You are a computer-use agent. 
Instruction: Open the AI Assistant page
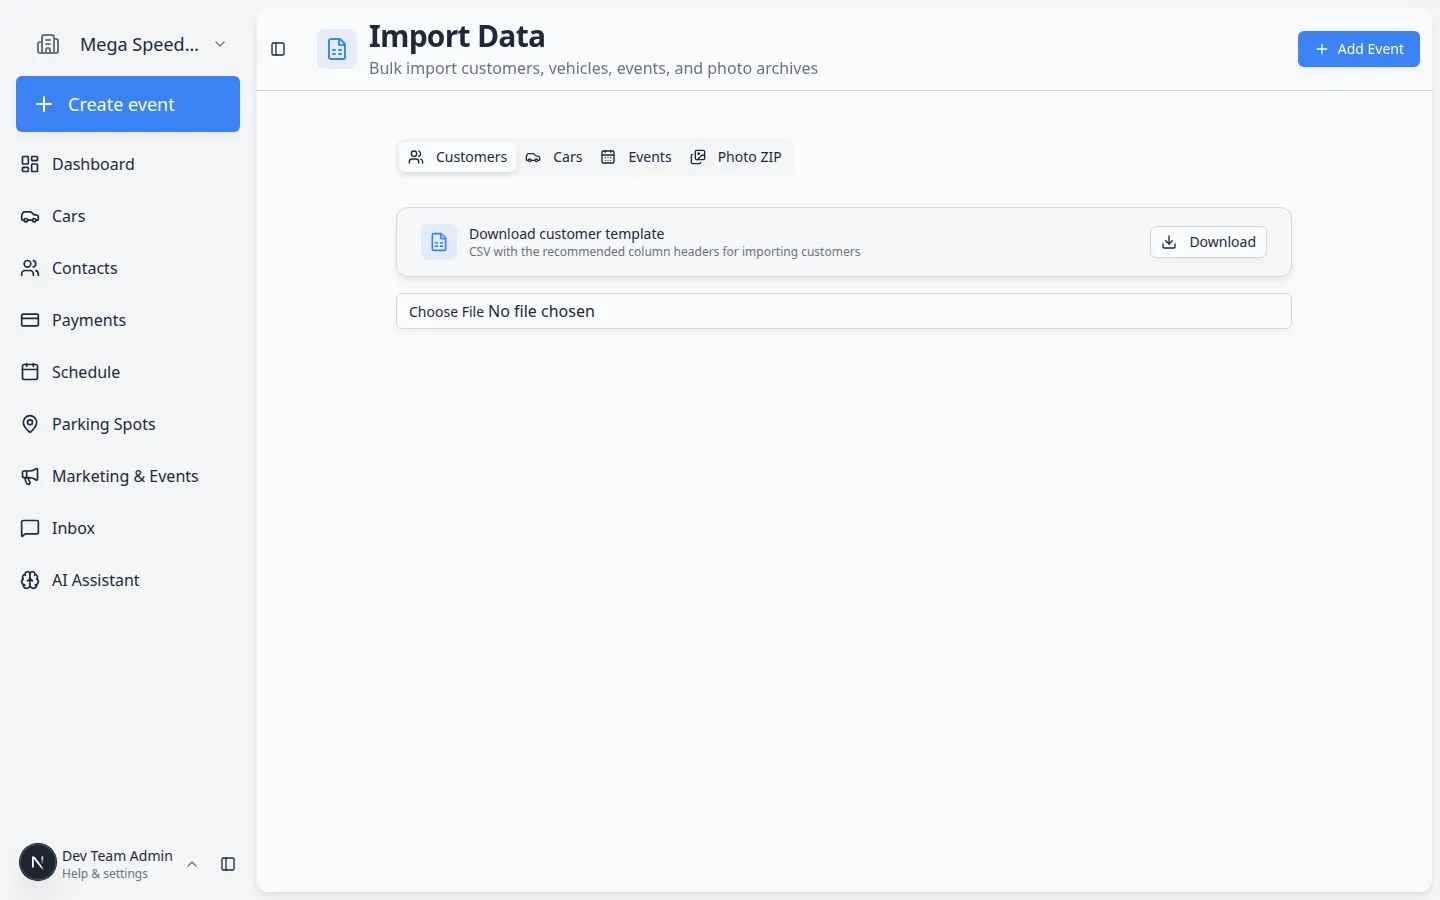point(128,580)
